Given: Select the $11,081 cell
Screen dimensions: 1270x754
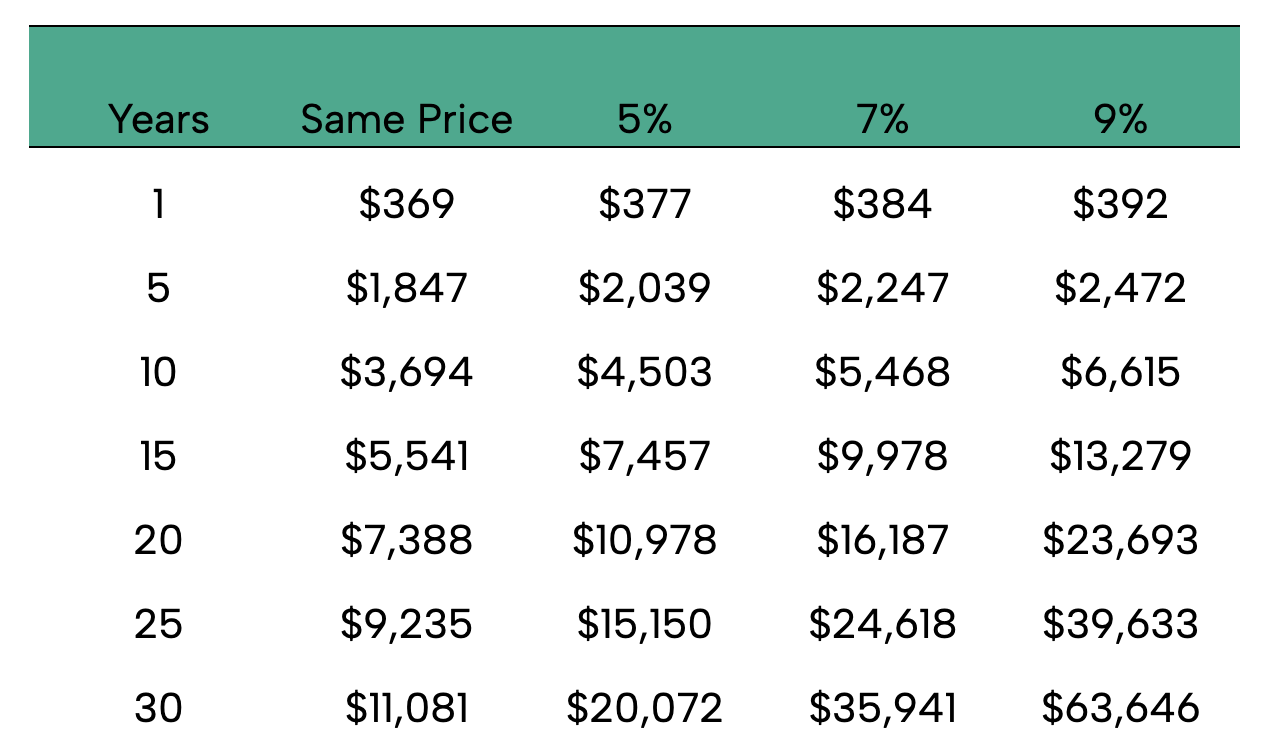Looking at the screenshot, I should click(x=406, y=708).
